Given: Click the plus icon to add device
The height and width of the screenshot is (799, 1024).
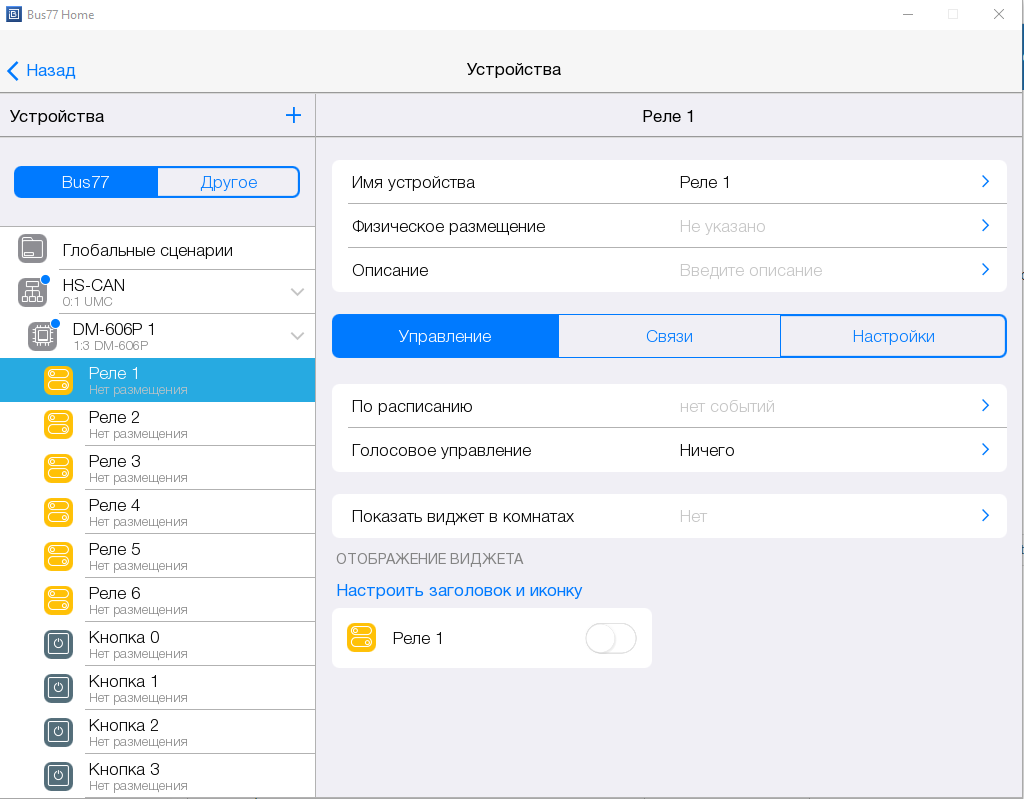Looking at the screenshot, I should pyautogui.click(x=293, y=116).
